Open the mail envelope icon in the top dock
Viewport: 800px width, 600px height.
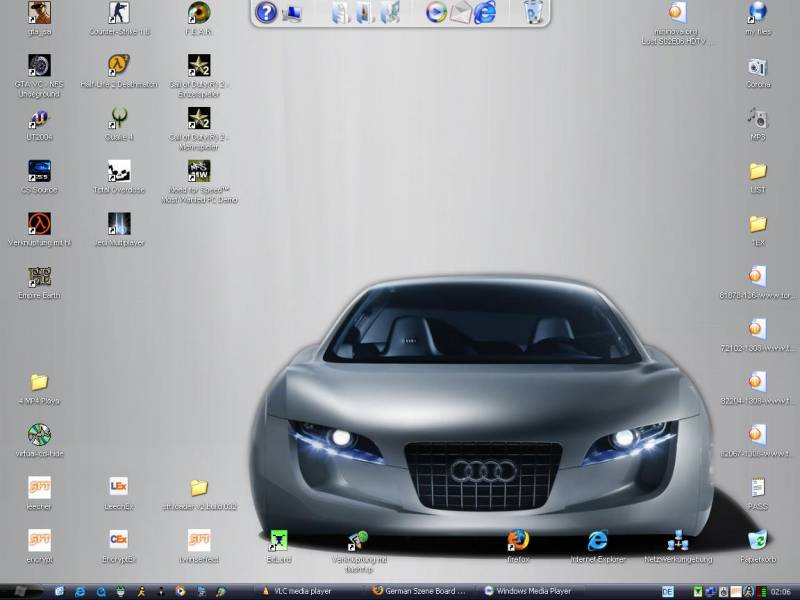(461, 13)
